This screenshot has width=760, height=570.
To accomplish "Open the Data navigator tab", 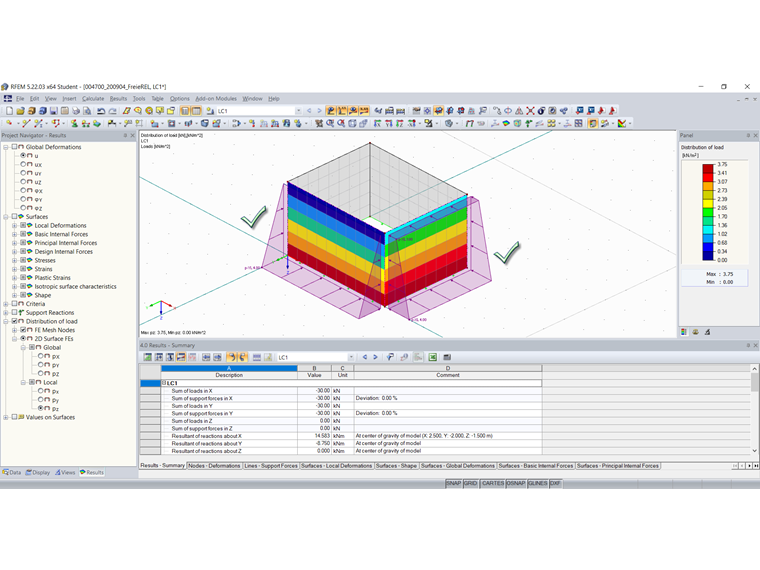I will pos(12,473).
